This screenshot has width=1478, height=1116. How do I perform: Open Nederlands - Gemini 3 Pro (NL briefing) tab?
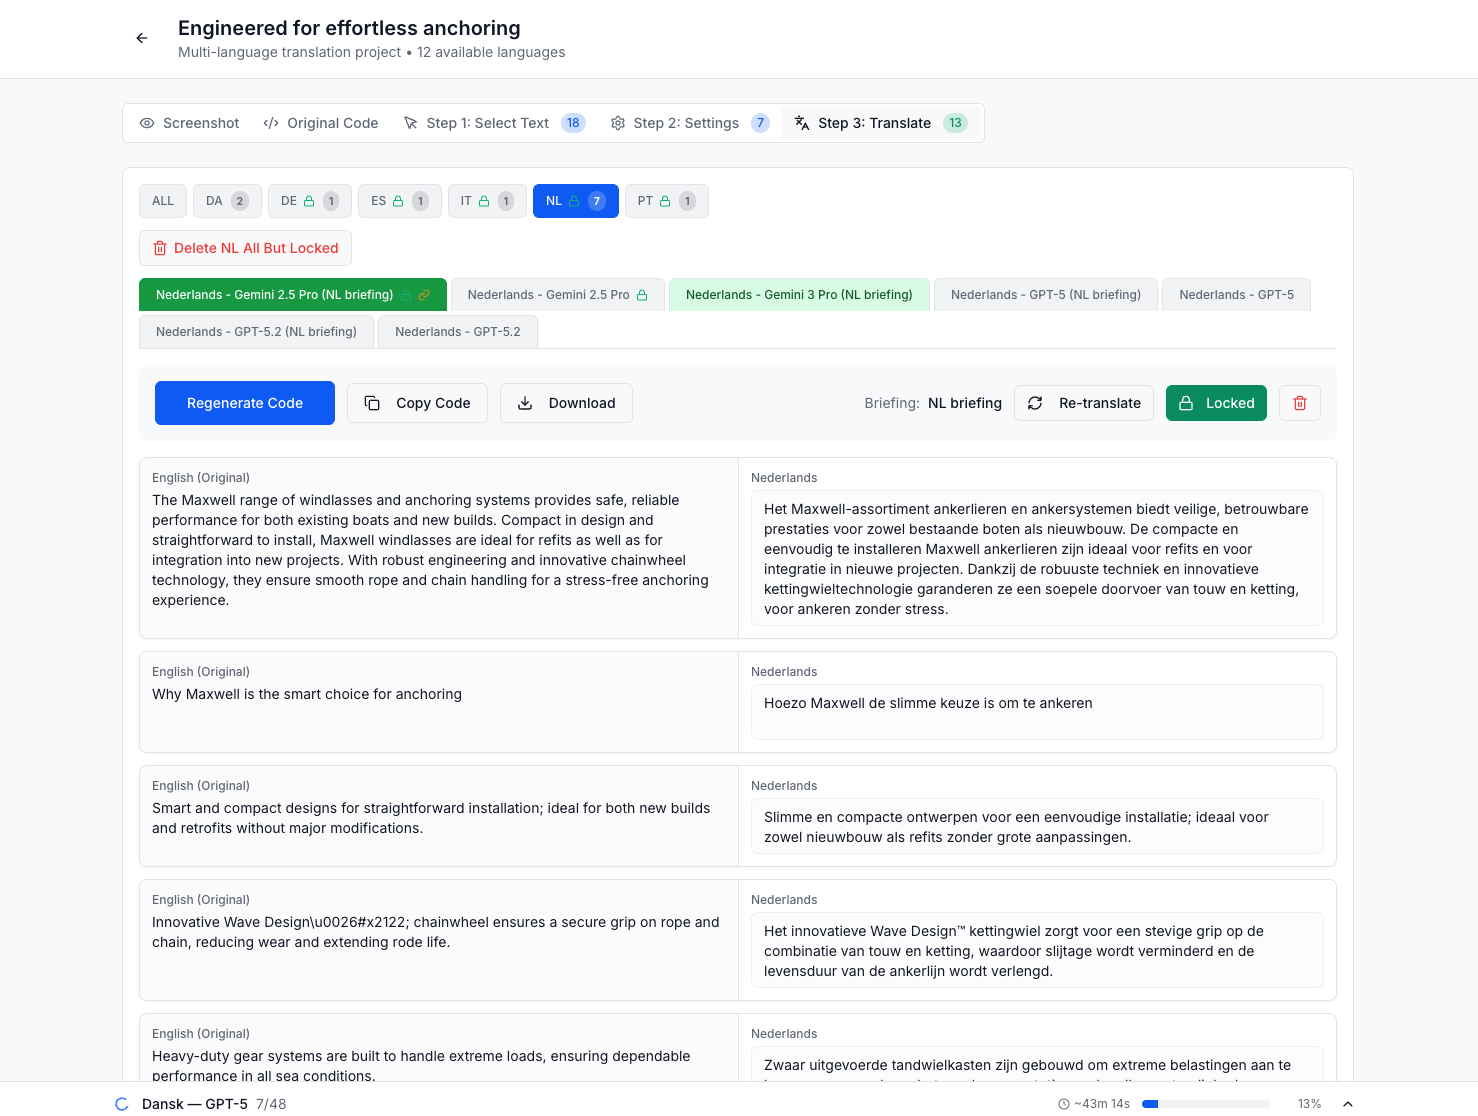click(x=799, y=295)
